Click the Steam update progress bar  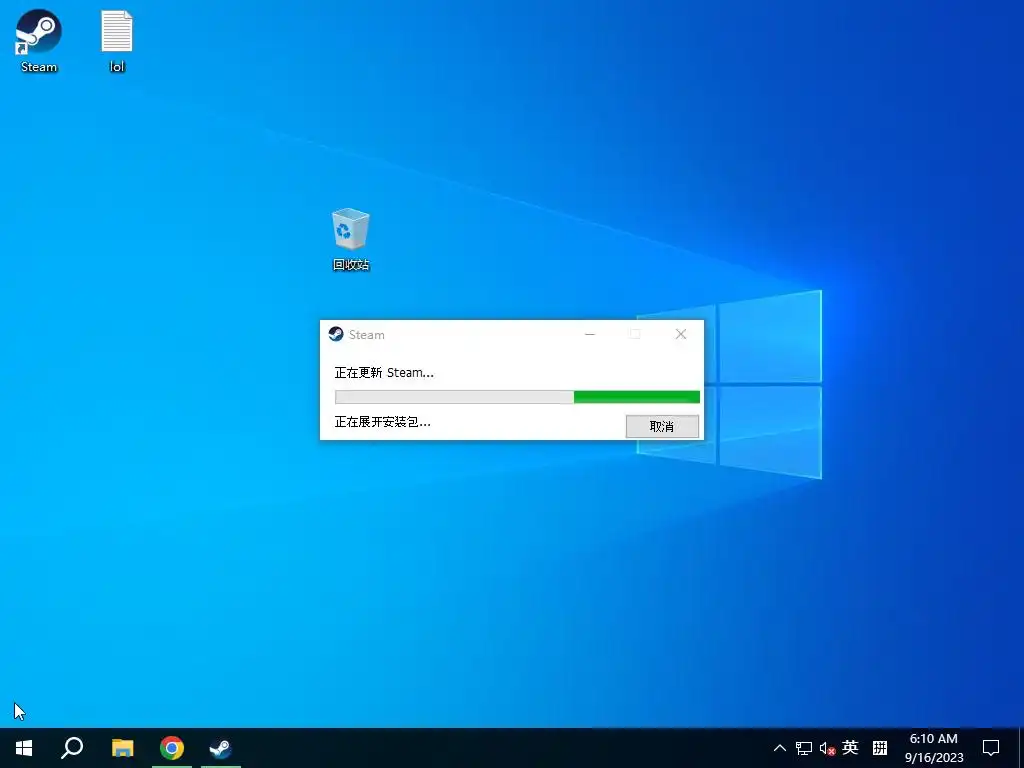click(x=517, y=397)
